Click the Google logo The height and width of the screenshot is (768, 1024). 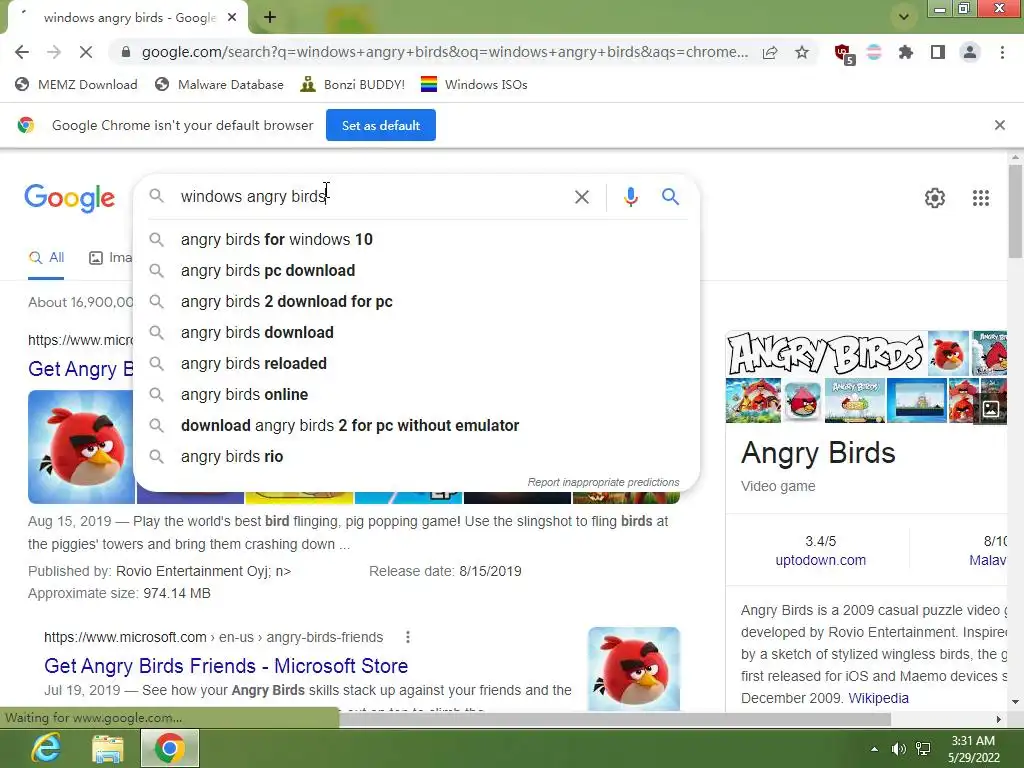tap(69, 197)
